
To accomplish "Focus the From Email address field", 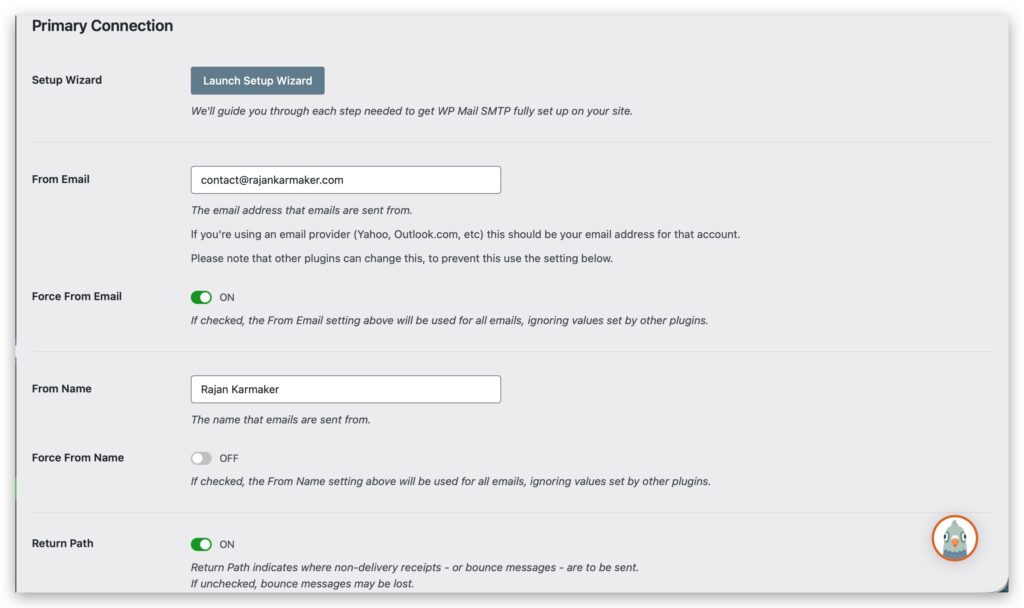I will [345, 180].
